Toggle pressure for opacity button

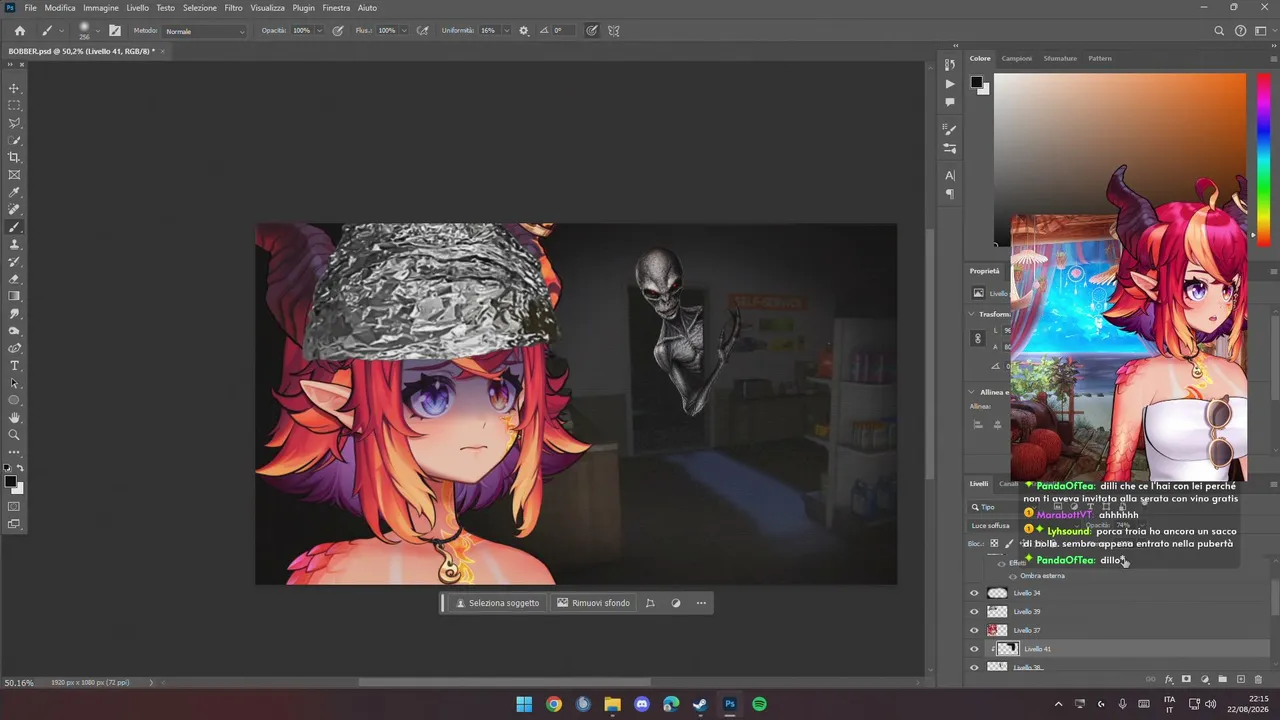click(x=338, y=31)
